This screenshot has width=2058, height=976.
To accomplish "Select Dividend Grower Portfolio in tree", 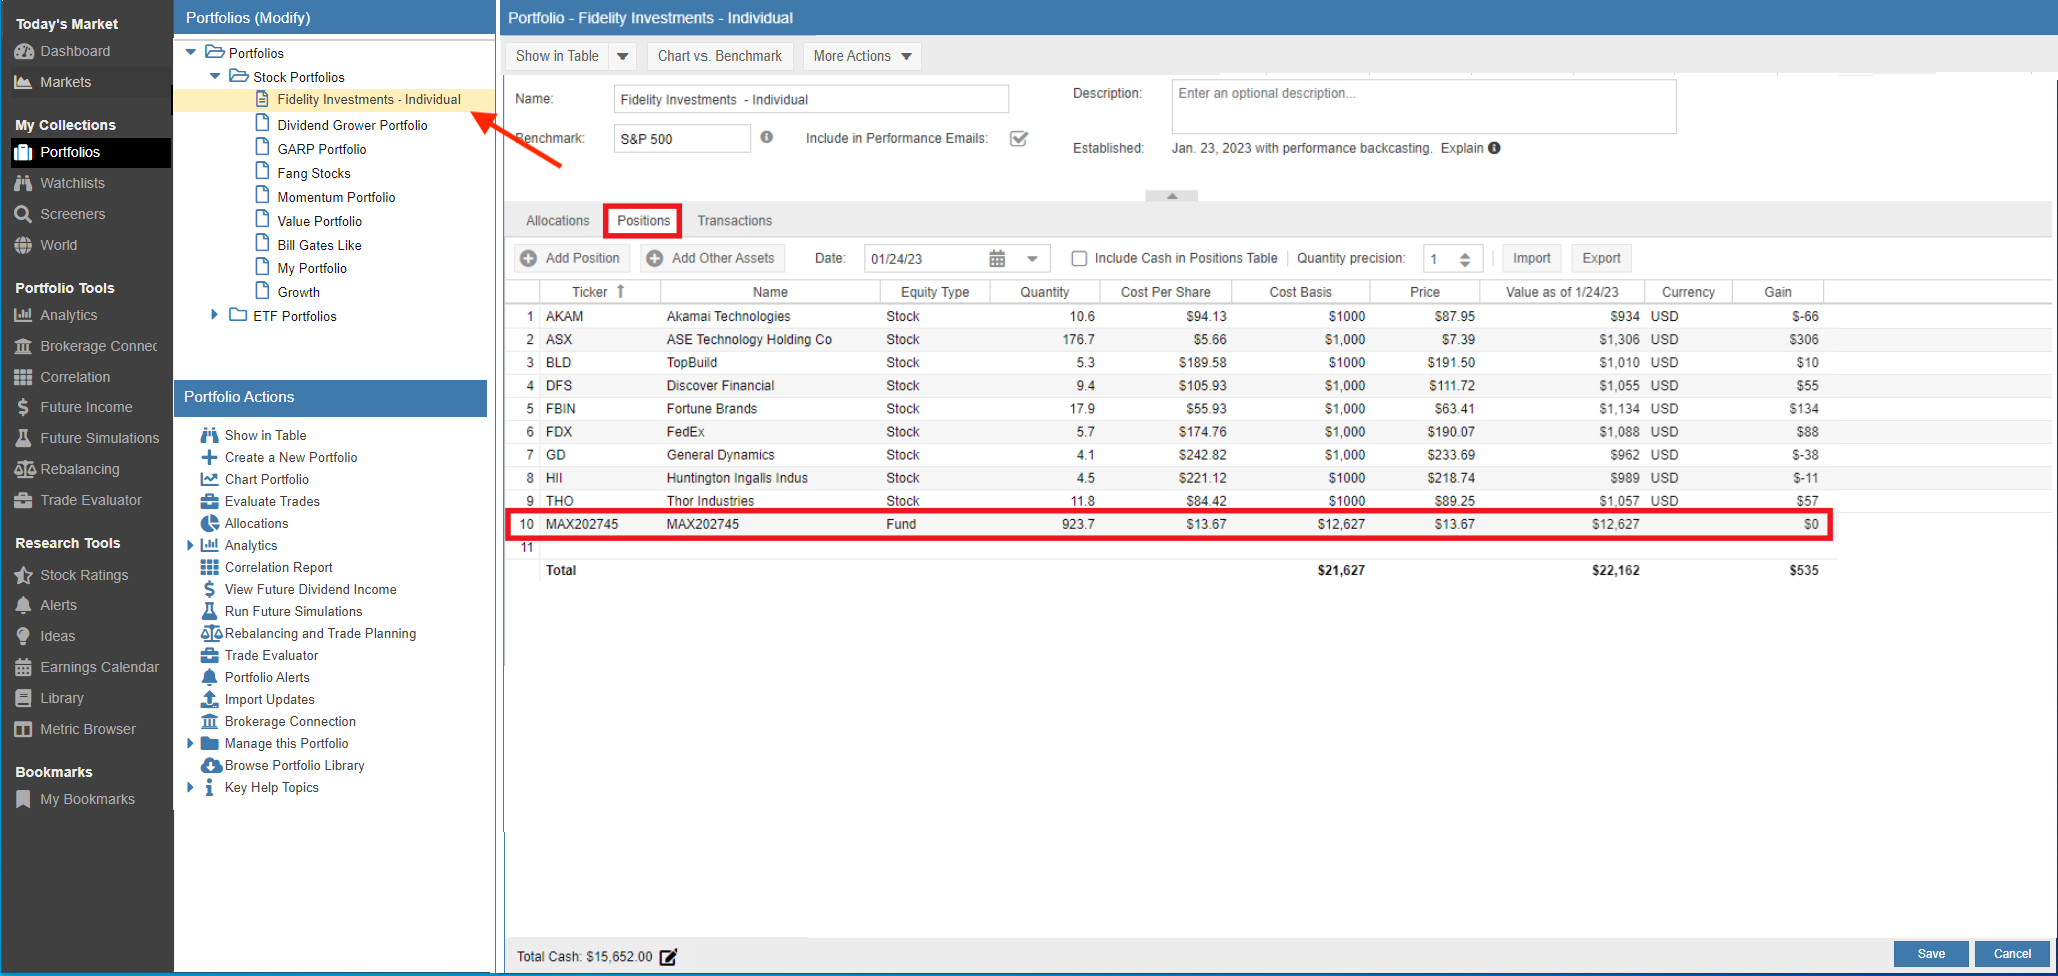I will point(352,125).
